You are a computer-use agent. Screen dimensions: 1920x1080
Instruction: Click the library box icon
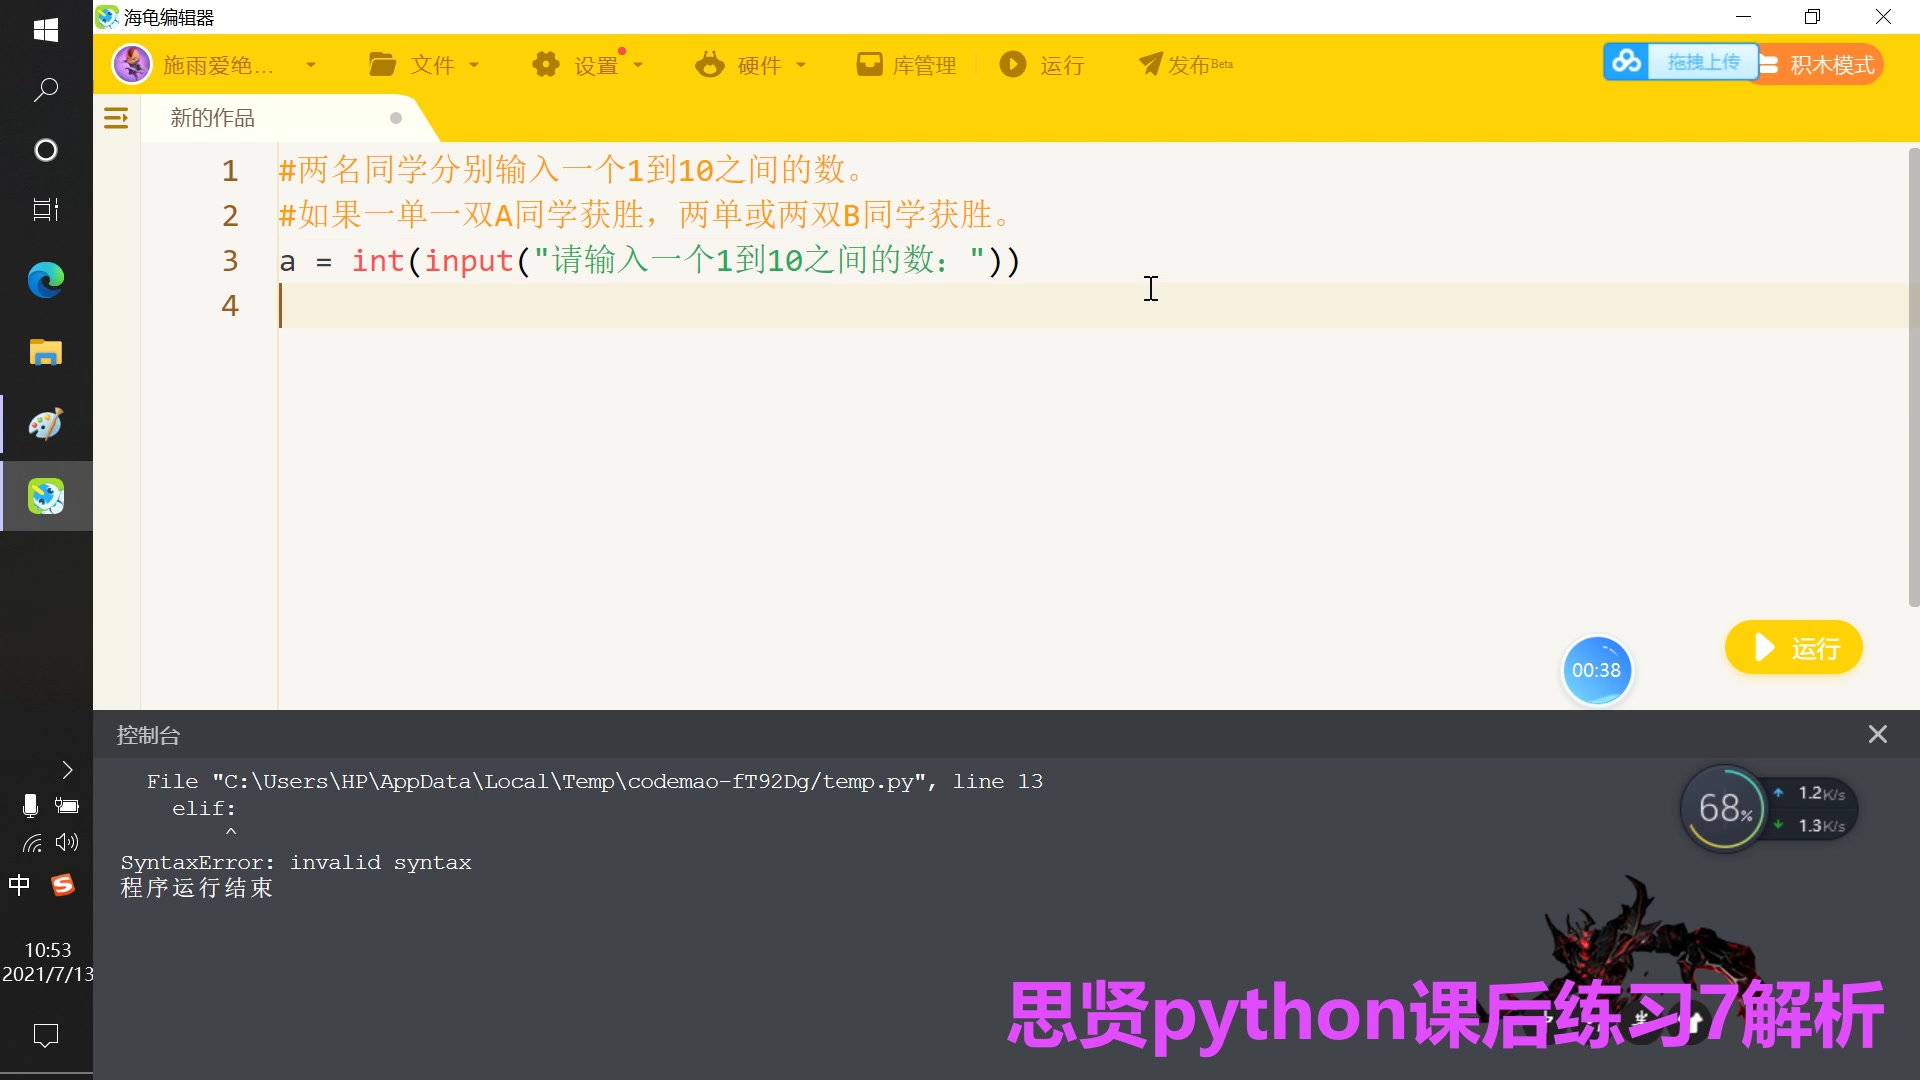tap(869, 65)
